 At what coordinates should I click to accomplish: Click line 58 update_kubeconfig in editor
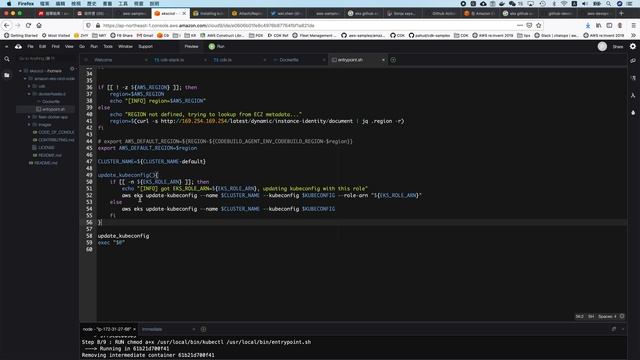point(123,236)
